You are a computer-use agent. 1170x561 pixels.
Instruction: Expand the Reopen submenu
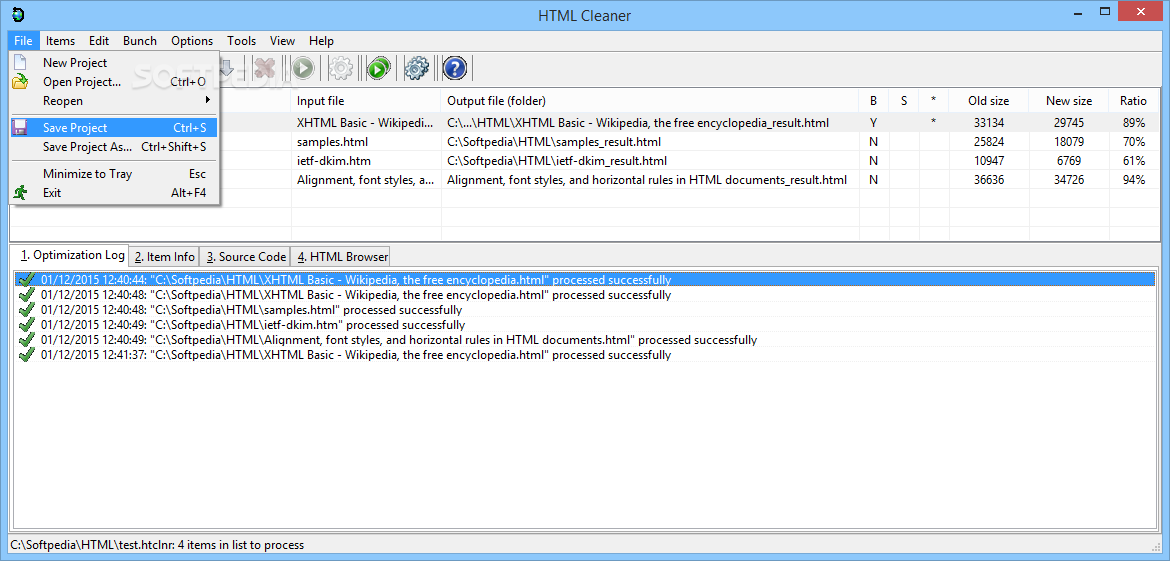114,101
